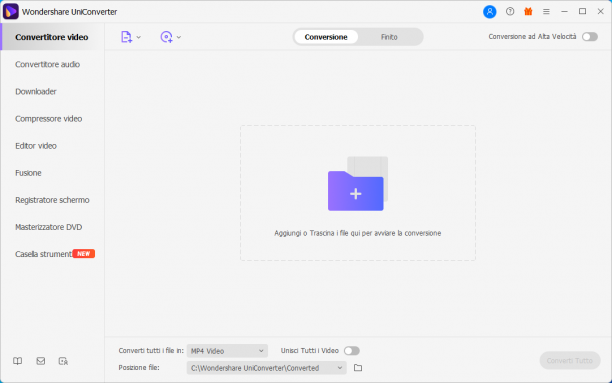Click the Converti tutti i file in label

(151, 351)
